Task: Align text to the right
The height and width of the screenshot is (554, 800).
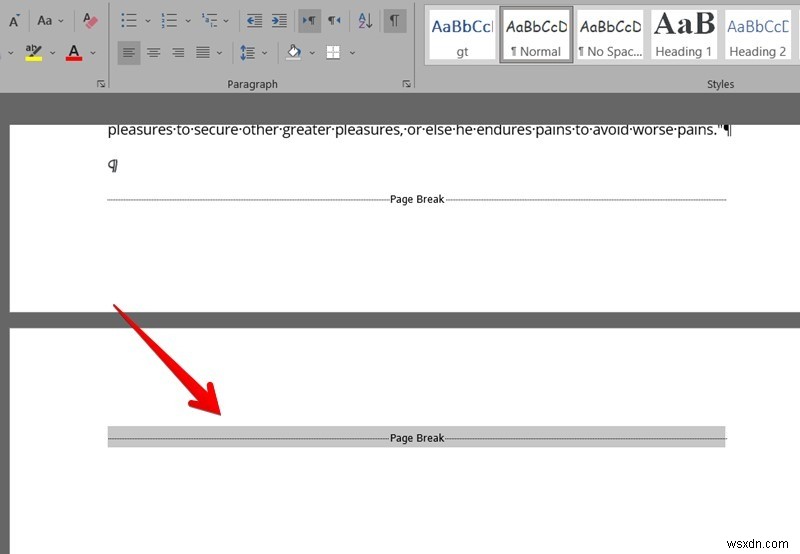Action: (x=178, y=53)
